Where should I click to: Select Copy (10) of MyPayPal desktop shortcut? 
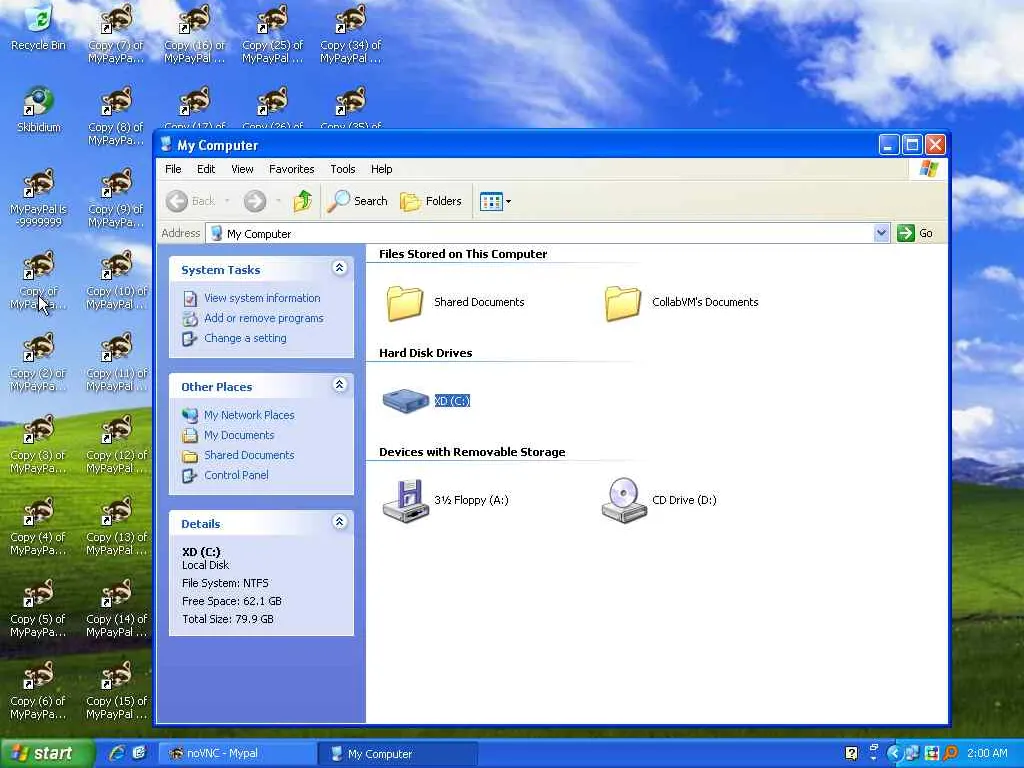pos(116,280)
